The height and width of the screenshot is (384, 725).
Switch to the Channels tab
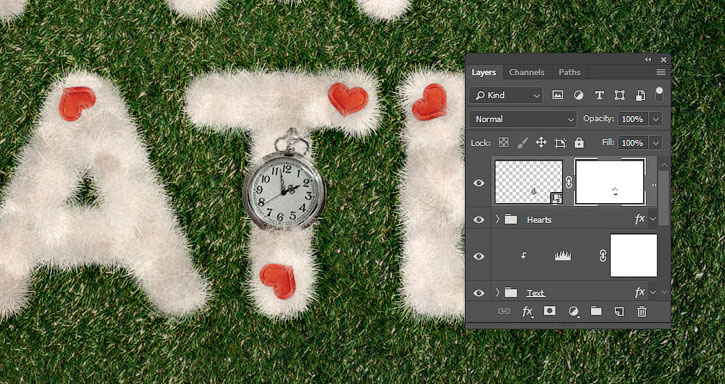pos(527,72)
